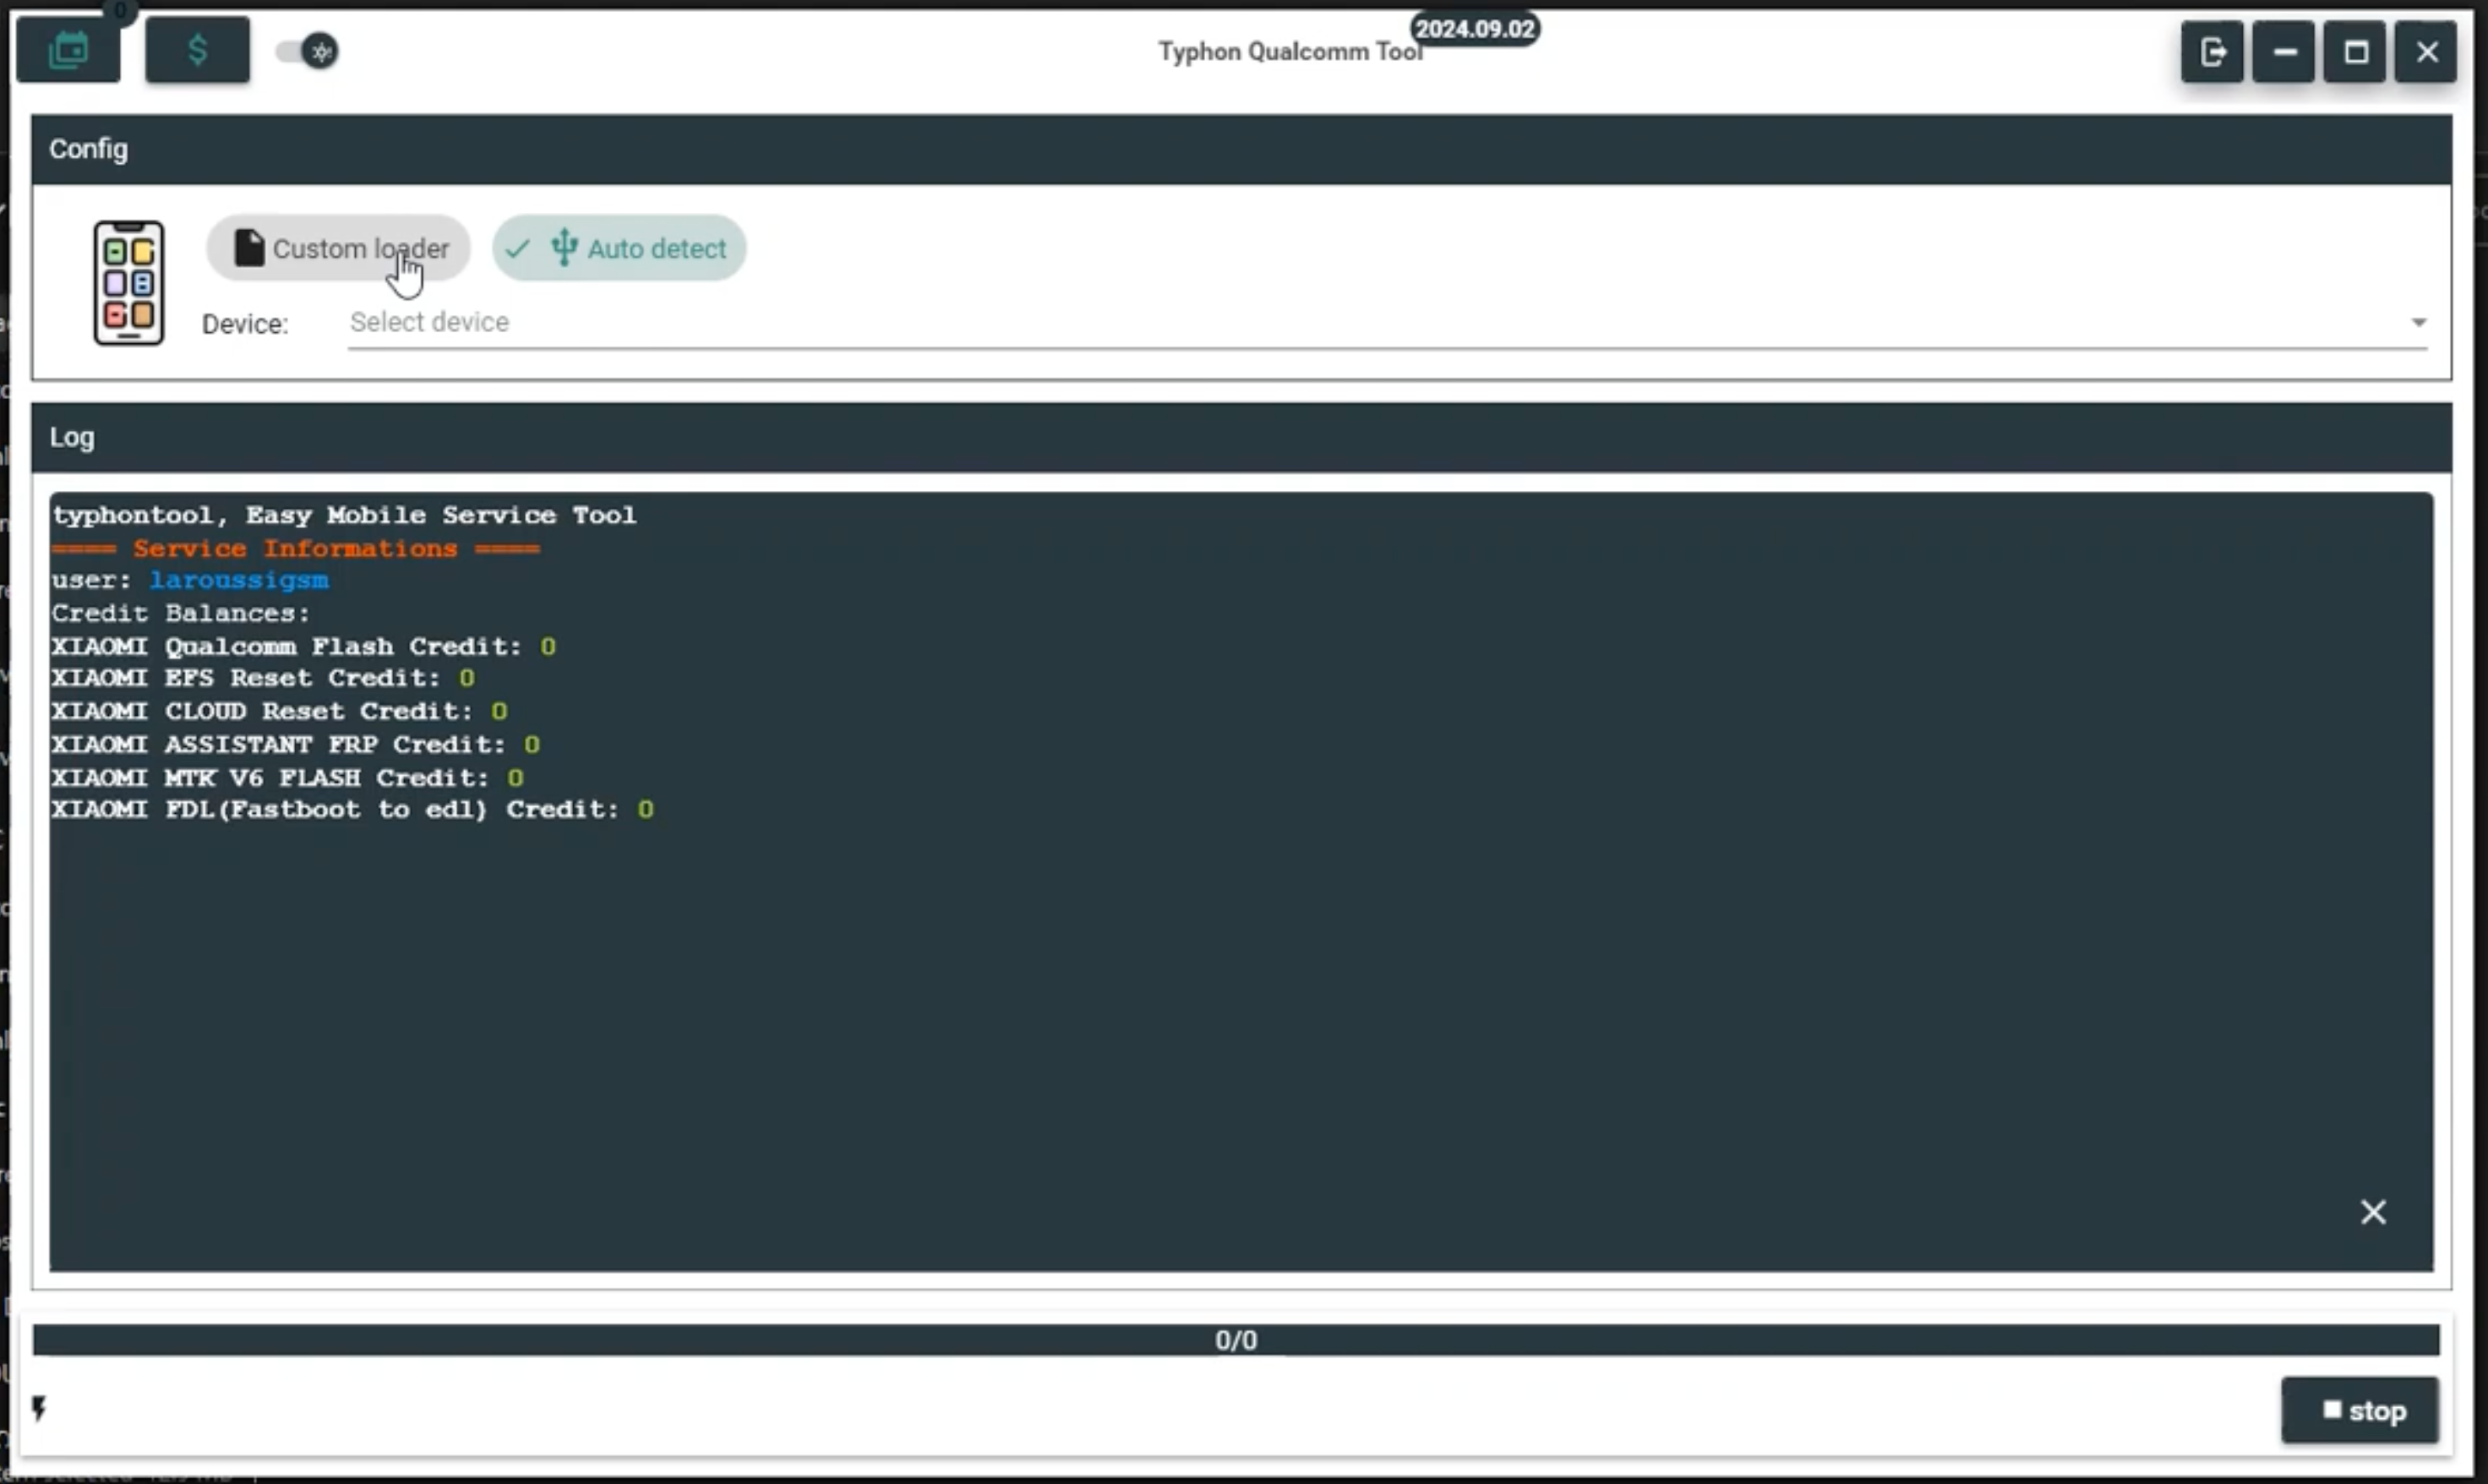The width and height of the screenshot is (2488, 1484).
Task: Click the username laroussigsm in log
Action: pos(239,580)
